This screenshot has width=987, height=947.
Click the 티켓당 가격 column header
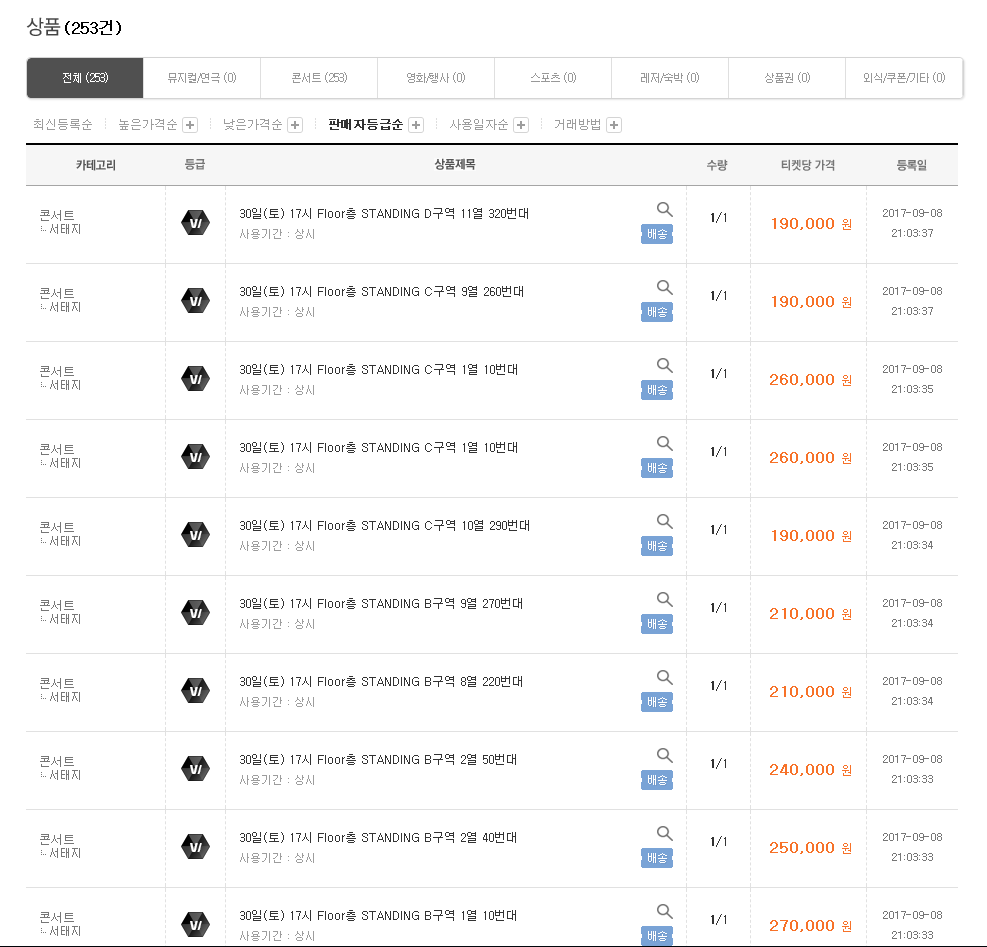[808, 165]
